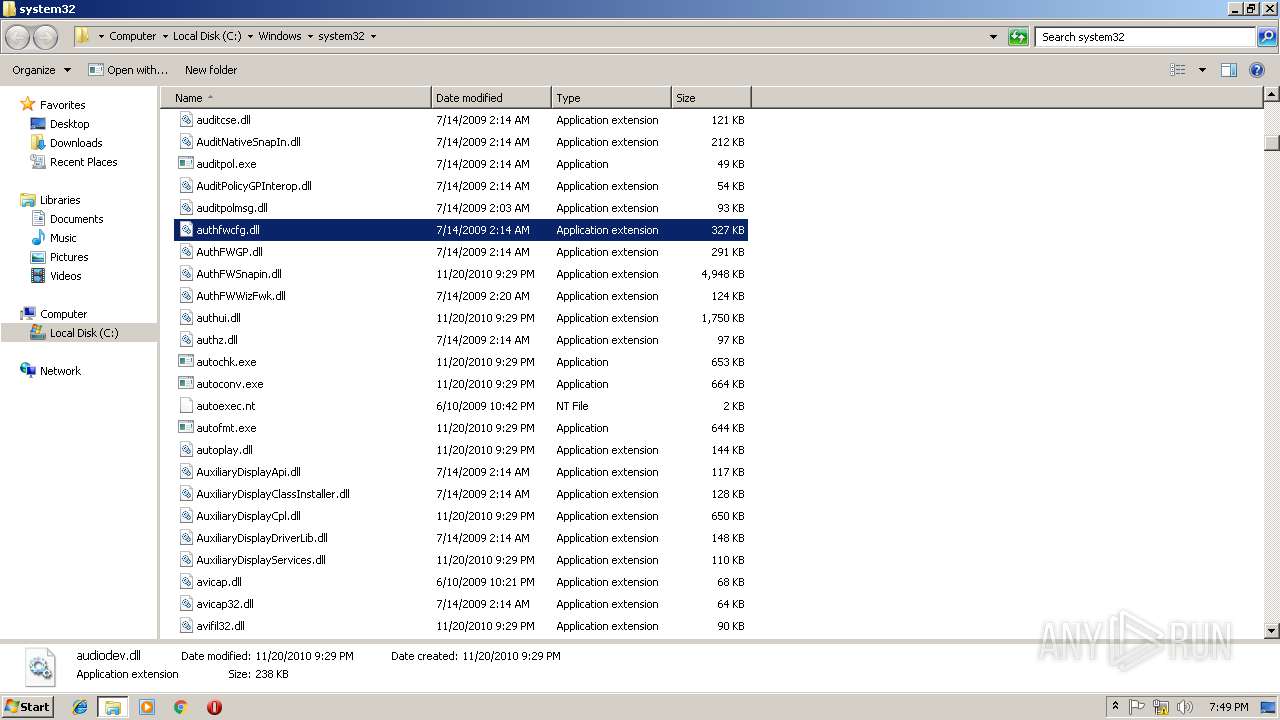The image size is (1280, 720).
Task: Click Windows in the breadcrumb path
Action: [x=280, y=36]
